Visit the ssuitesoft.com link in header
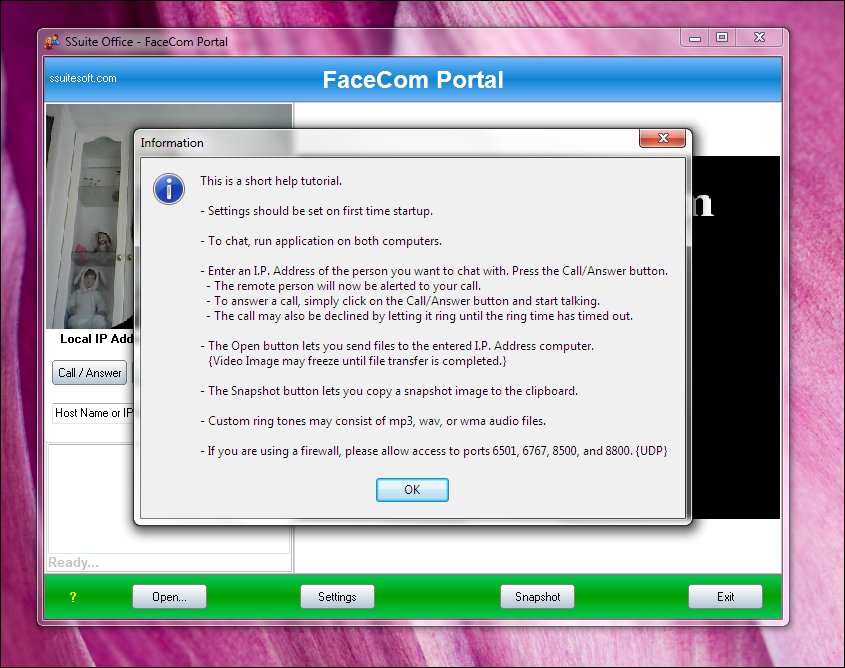This screenshot has height=668, width=845. [83, 78]
